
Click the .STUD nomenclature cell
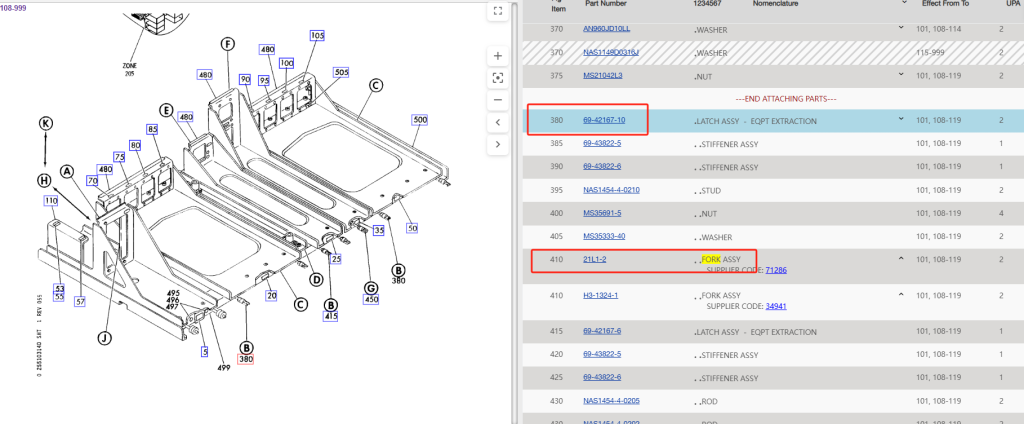coord(710,190)
